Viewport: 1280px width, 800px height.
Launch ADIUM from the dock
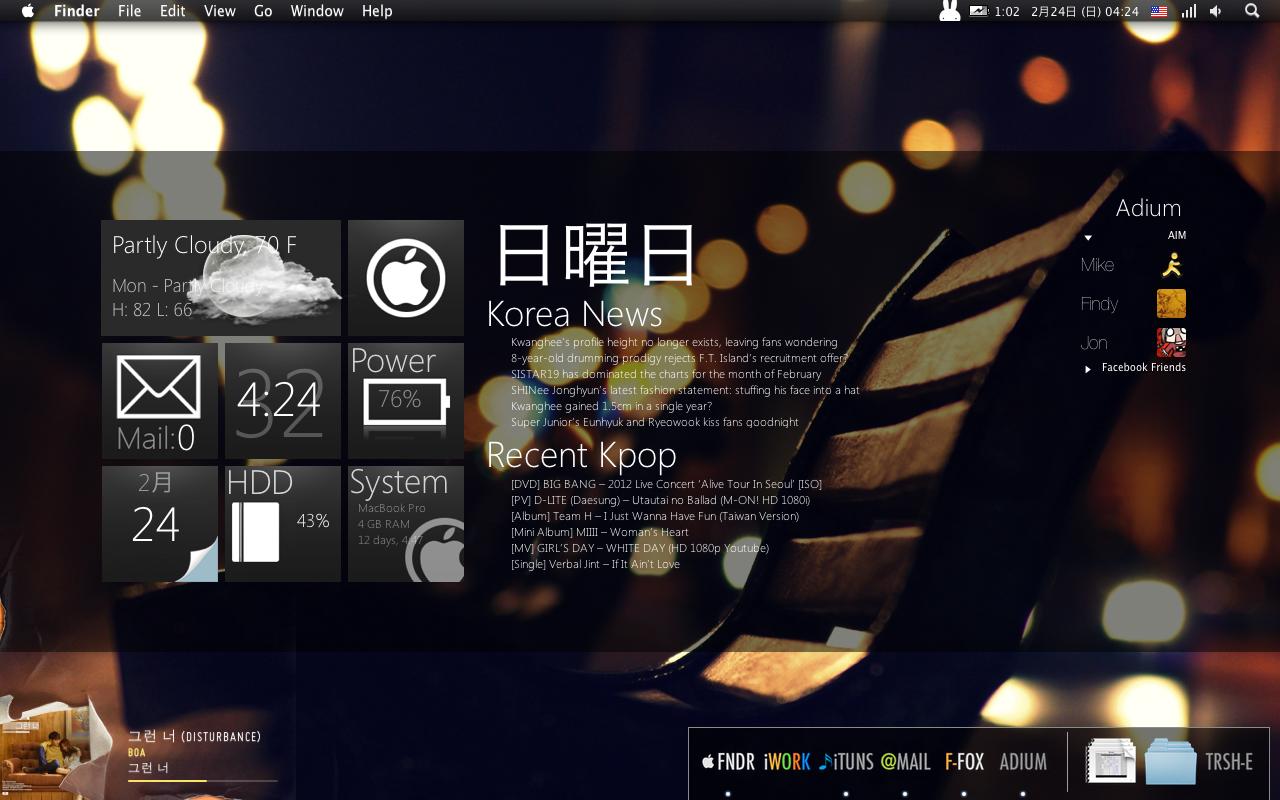click(x=1023, y=762)
